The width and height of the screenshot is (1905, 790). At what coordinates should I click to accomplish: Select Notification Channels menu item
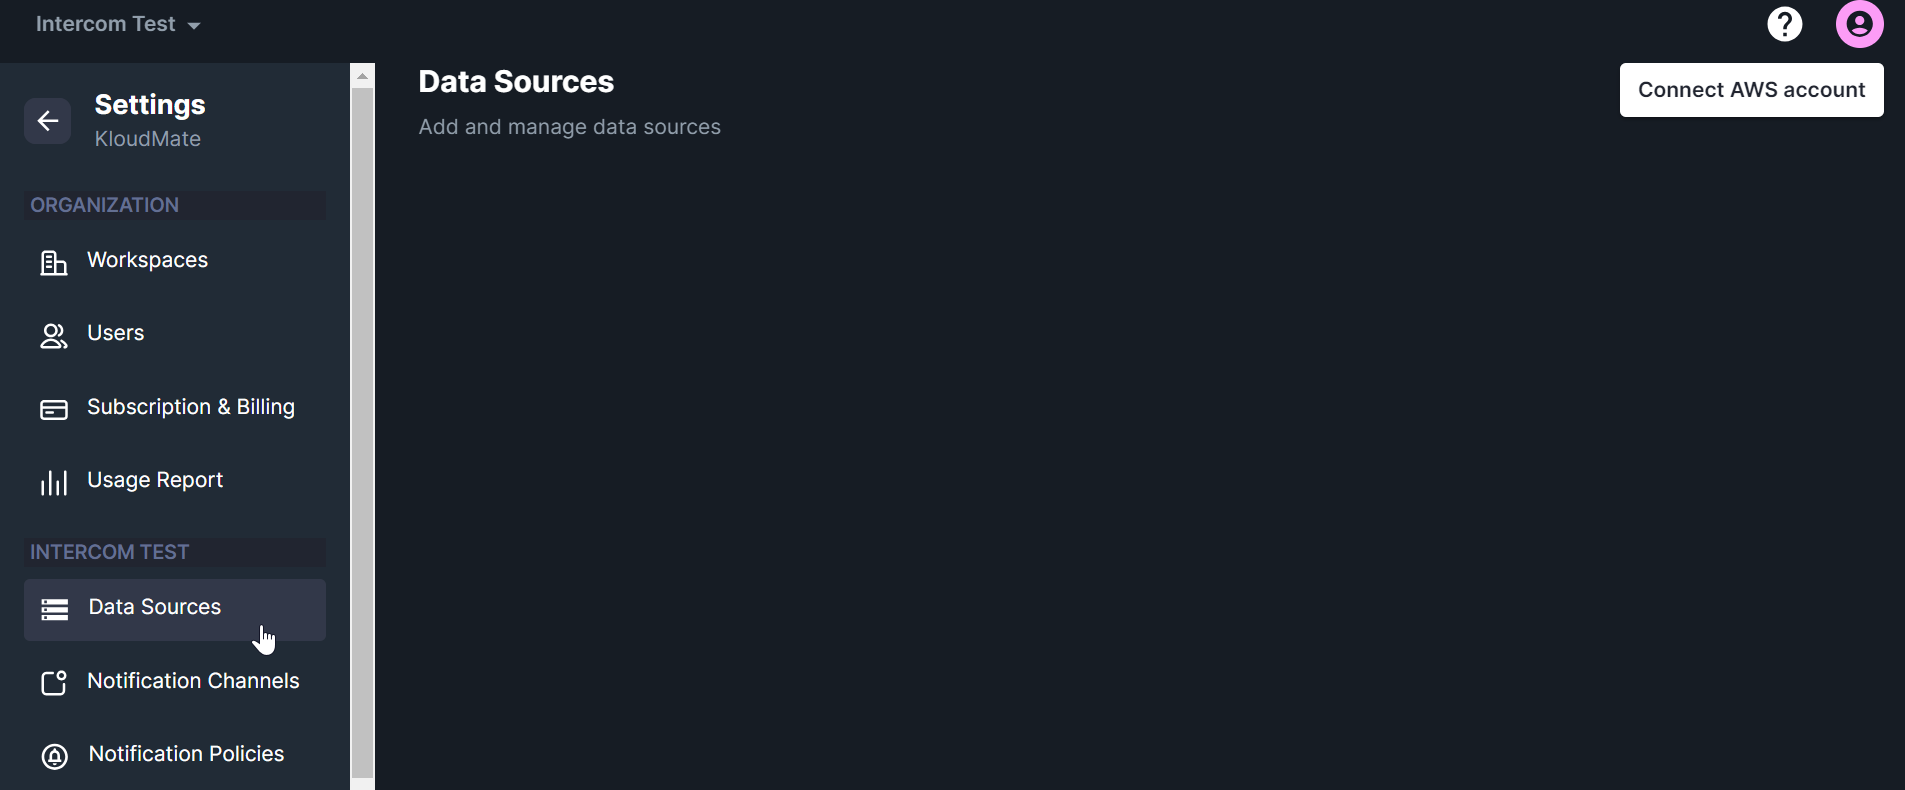pos(193,681)
